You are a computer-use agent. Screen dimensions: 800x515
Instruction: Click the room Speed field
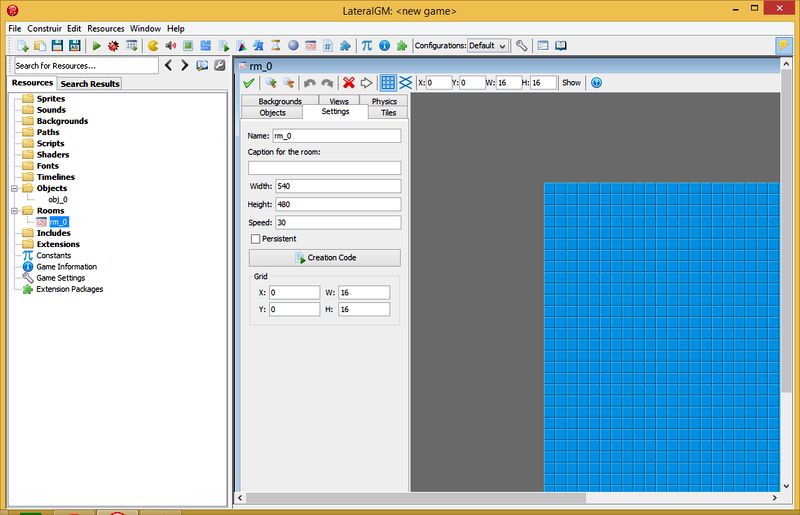point(338,223)
